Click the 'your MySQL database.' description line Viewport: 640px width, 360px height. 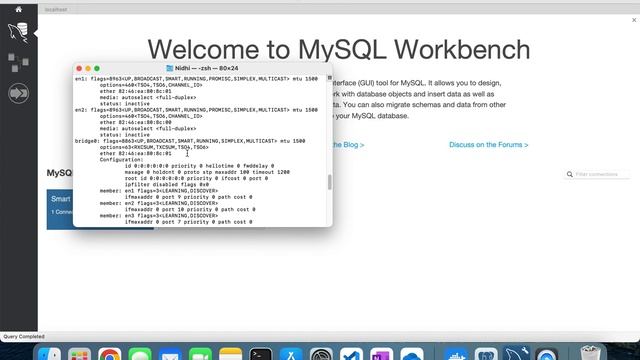371,116
